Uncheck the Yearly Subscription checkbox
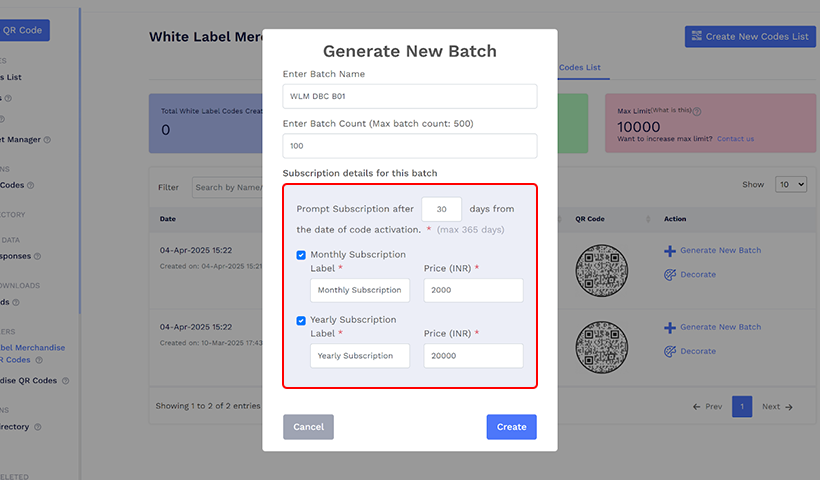This screenshot has width=820, height=480. (301, 320)
